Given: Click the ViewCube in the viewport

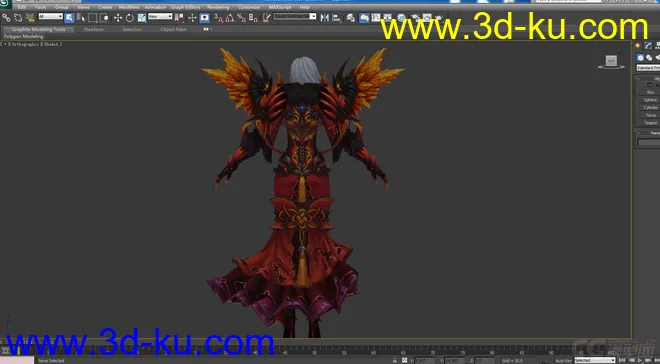Looking at the screenshot, I should tap(611, 62).
